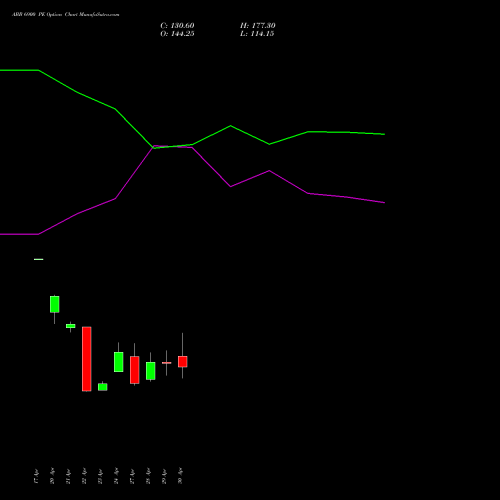Click the 29 Apr date label
The height and width of the screenshot is (500, 500).
point(164,476)
